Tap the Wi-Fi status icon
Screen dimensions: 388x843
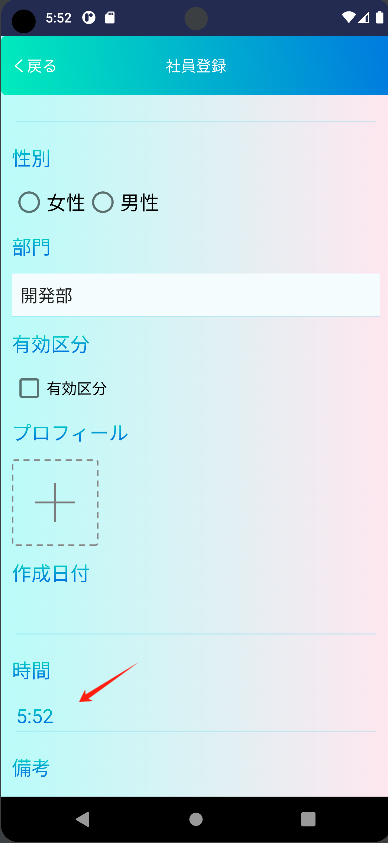pos(348,18)
